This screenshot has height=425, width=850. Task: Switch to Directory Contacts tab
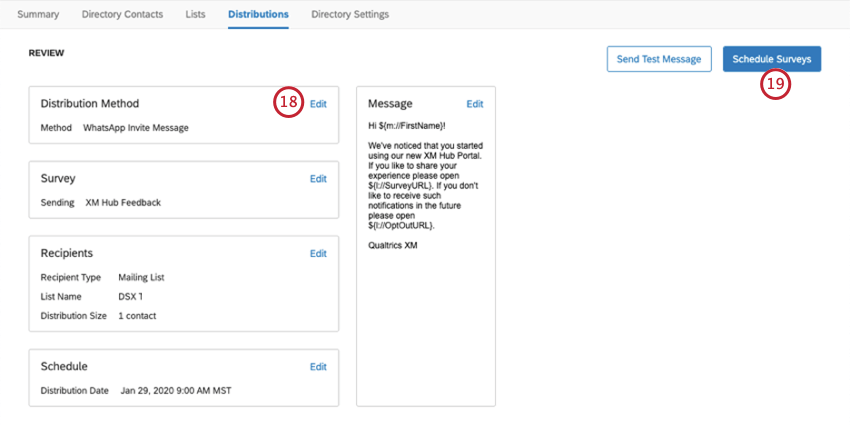pyautogui.click(x=122, y=15)
